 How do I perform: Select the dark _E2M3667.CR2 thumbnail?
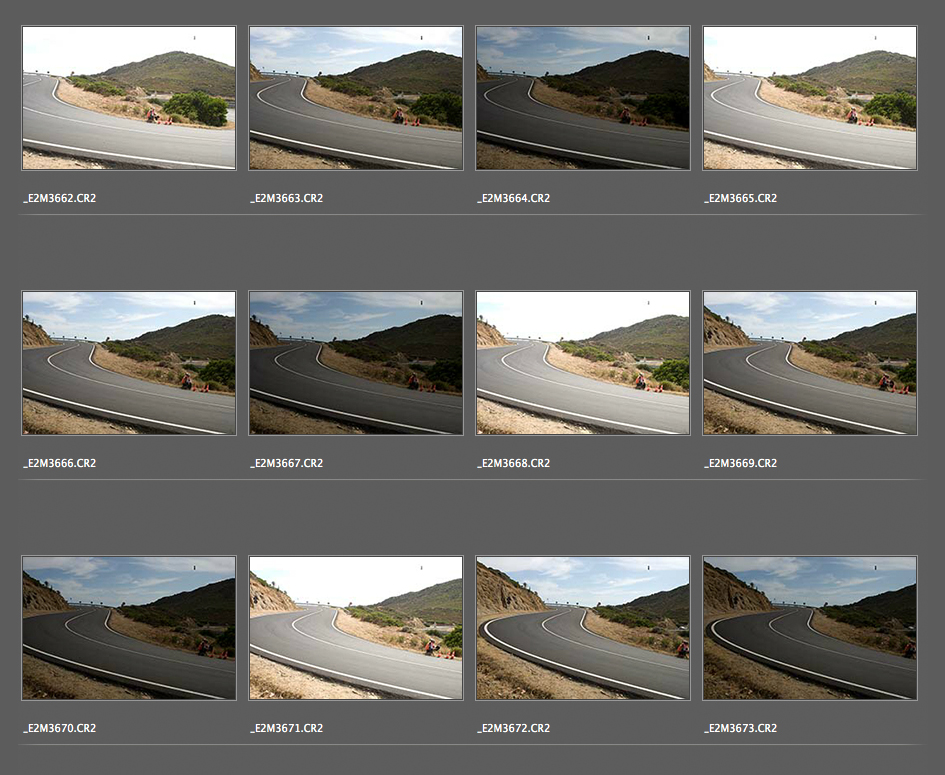point(356,363)
